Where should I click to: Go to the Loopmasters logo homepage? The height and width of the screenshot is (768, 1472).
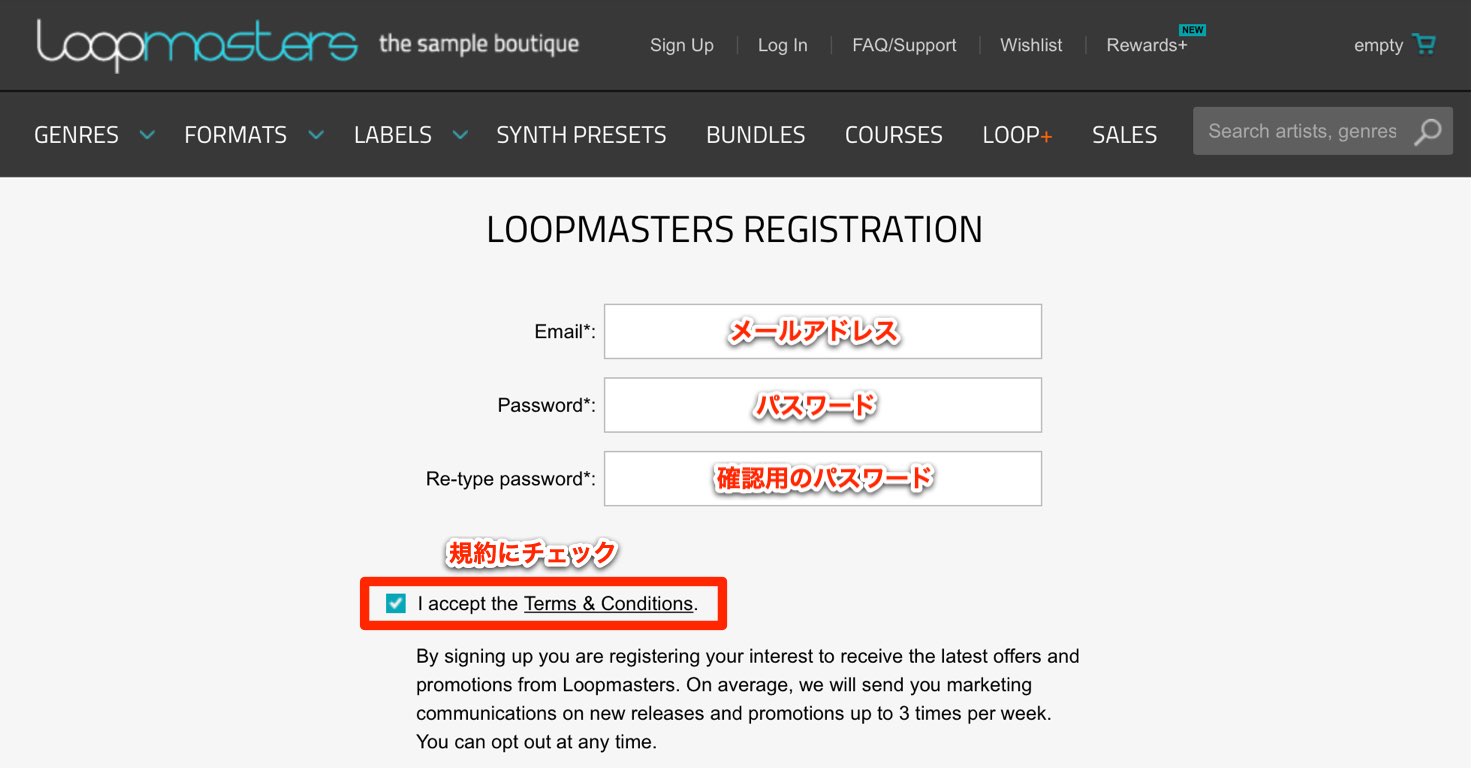[197, 44]
